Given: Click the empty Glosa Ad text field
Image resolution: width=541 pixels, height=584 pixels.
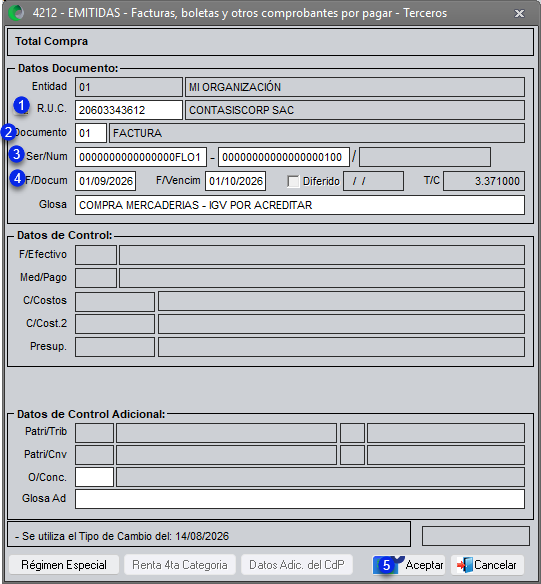Looking at the screenshot, I should coord(300,499).
